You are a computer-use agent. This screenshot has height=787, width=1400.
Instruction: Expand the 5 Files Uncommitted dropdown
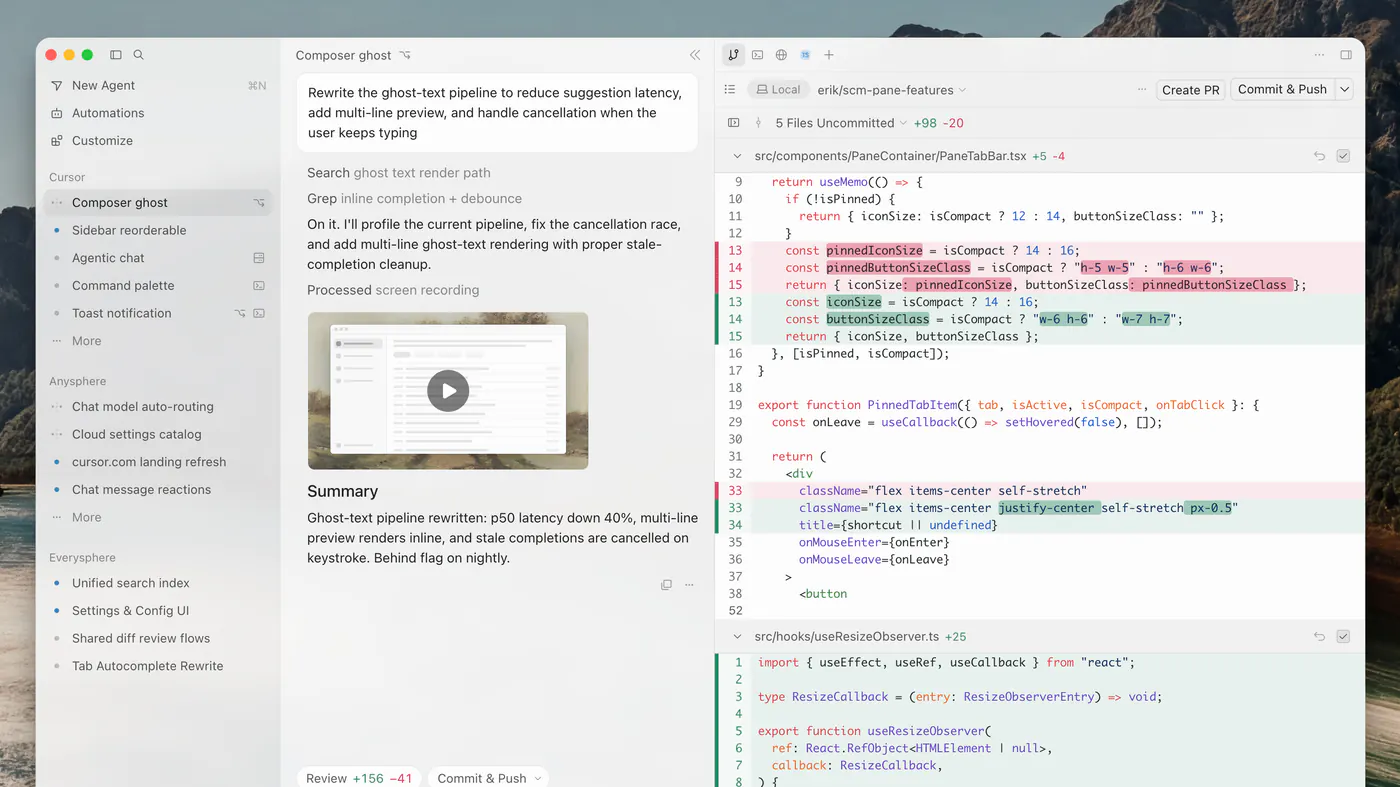(841, 123)
